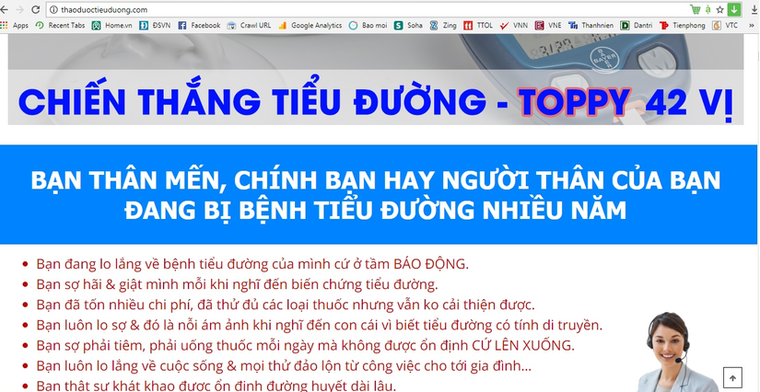Open the Soha bookmark
The image size is (760, 392).
point(408,25)
